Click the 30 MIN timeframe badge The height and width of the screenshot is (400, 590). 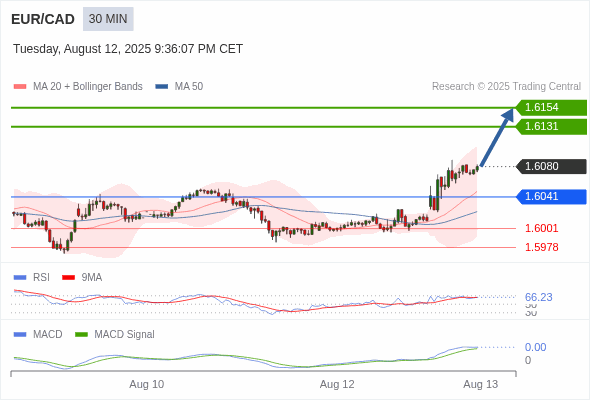108,19
